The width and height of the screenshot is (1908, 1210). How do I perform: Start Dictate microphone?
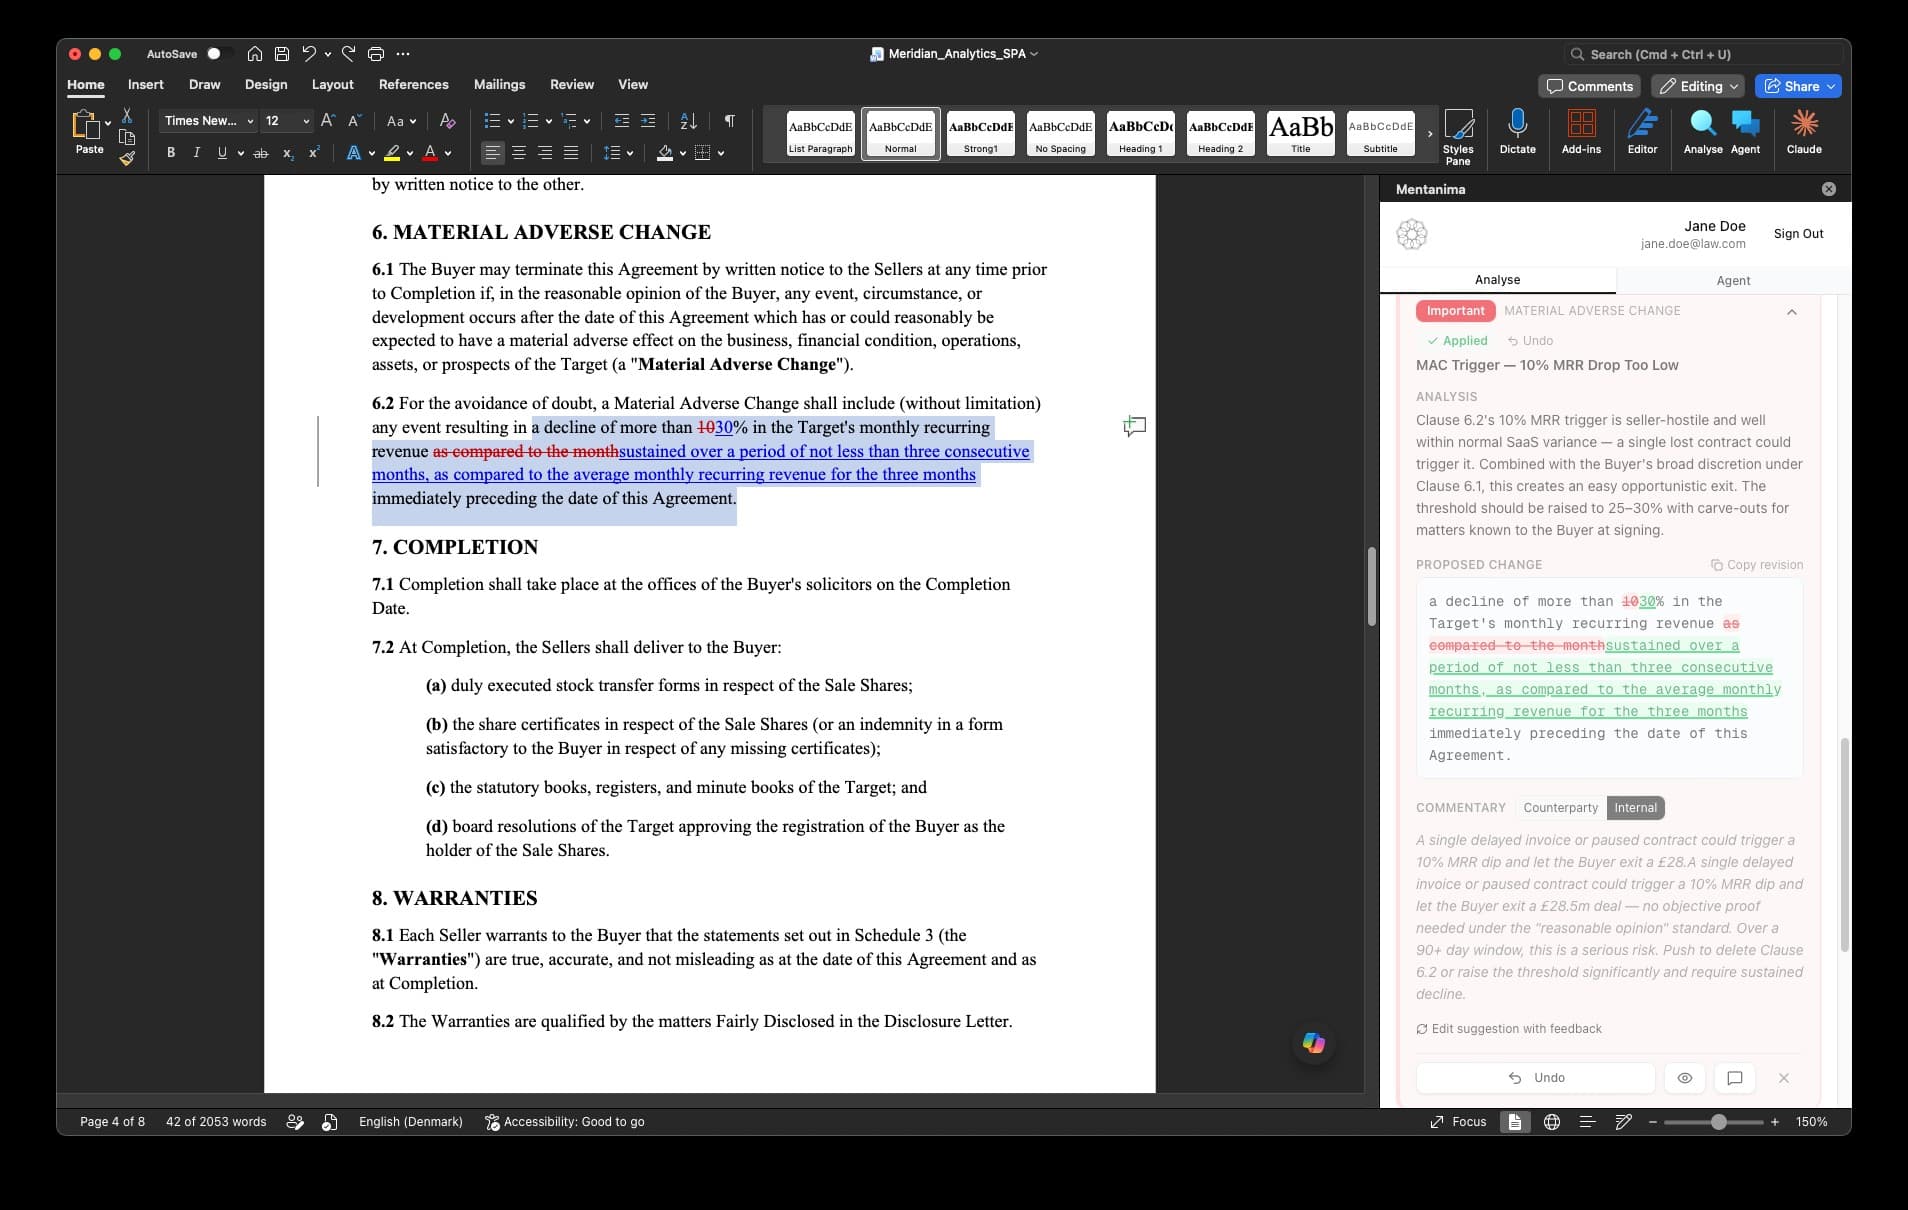point(1517,131)
